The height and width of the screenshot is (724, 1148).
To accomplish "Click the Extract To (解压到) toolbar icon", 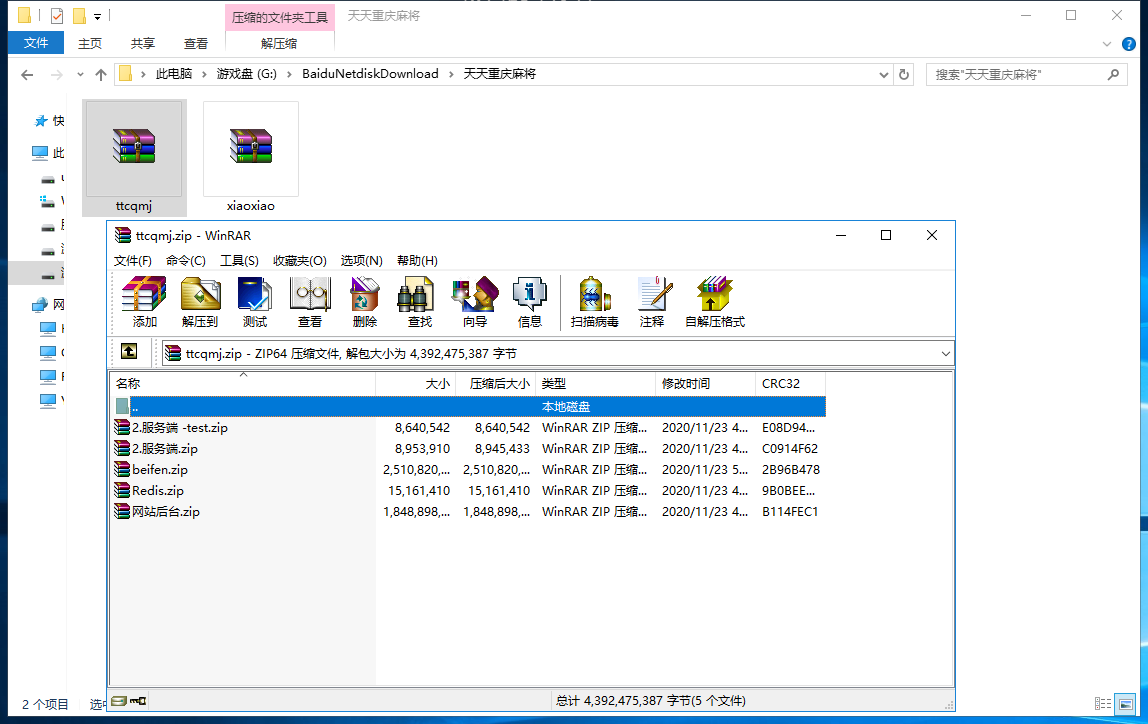I will pyautogui.click(x=200, y=302).
